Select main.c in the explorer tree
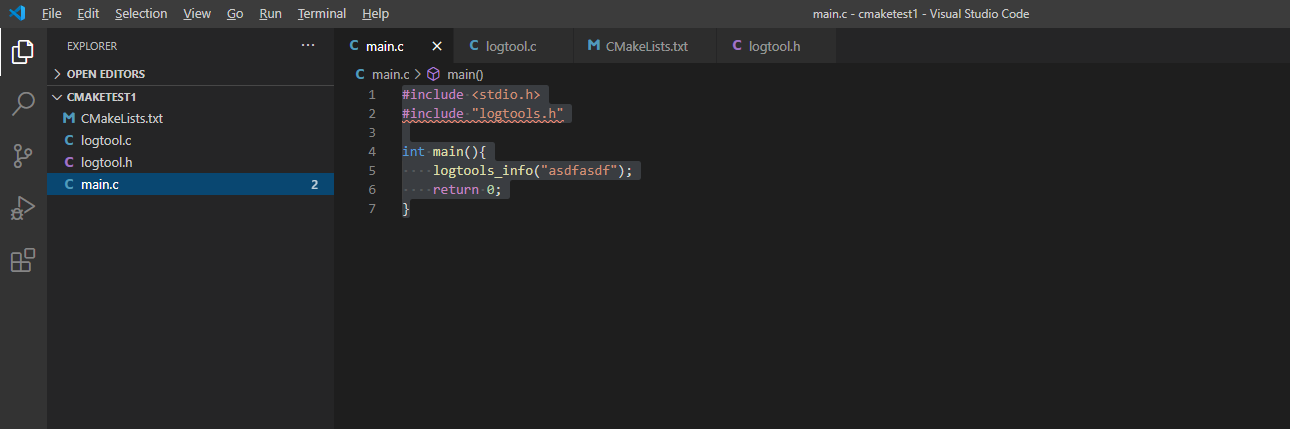This screenshot has height=429, width=1290. point(190,184)
